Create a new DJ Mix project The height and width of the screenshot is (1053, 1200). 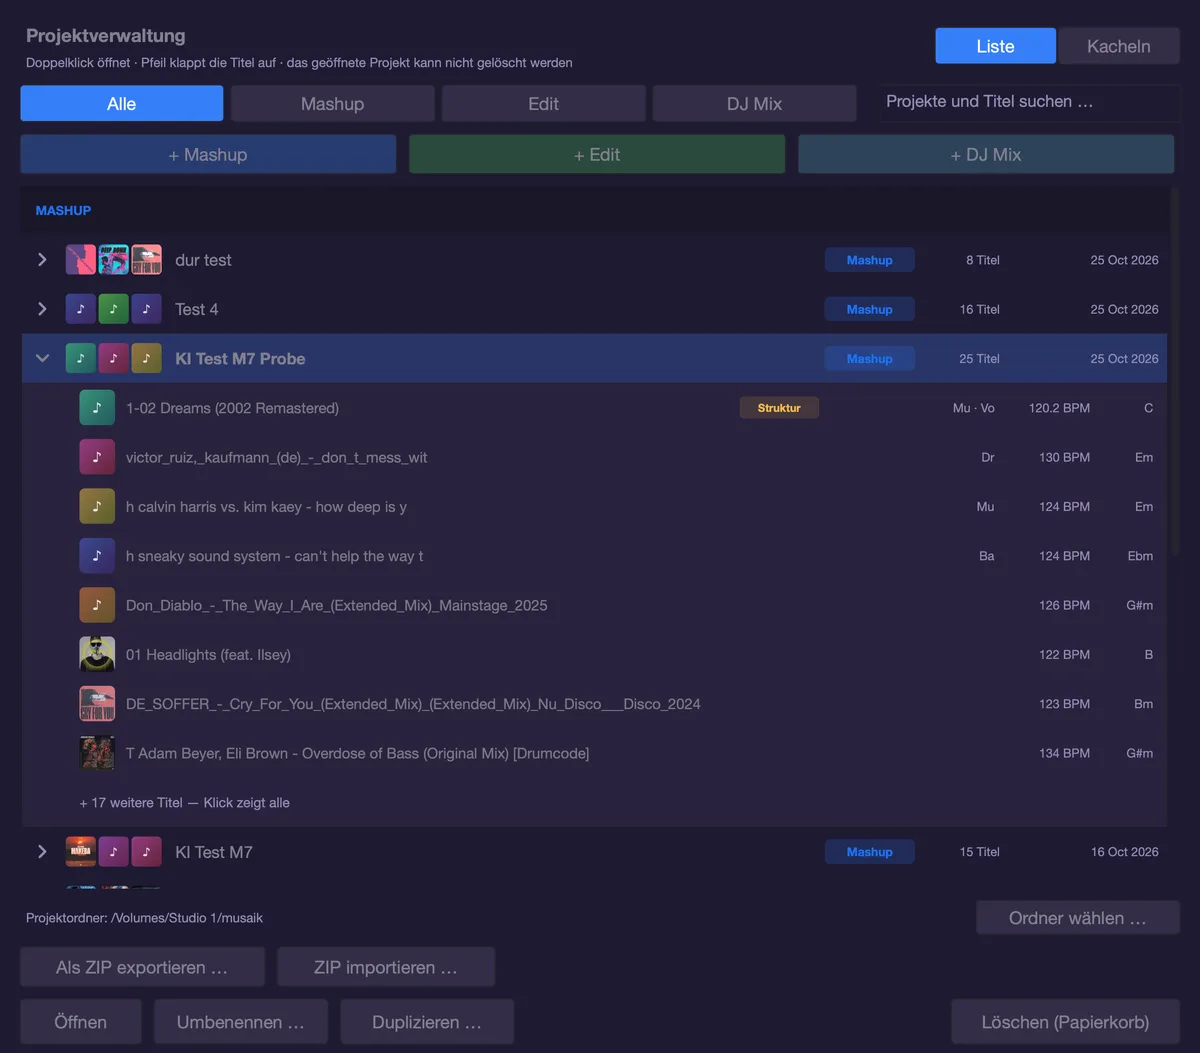click(x=986, y=155)
